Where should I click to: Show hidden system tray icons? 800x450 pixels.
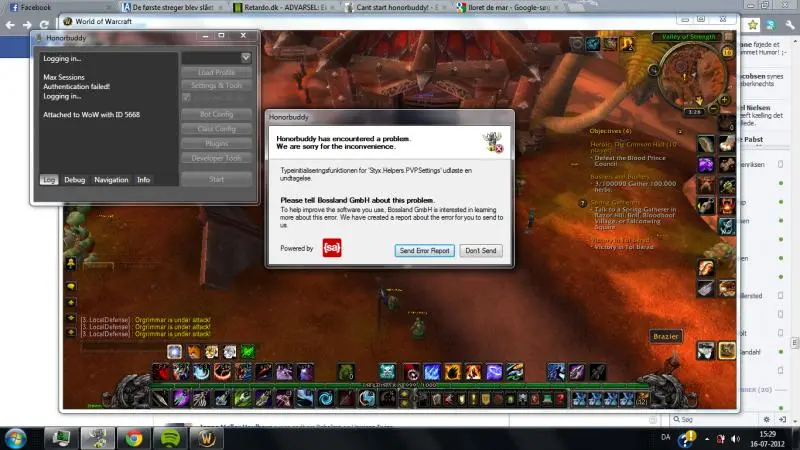[x=707, y=439]
